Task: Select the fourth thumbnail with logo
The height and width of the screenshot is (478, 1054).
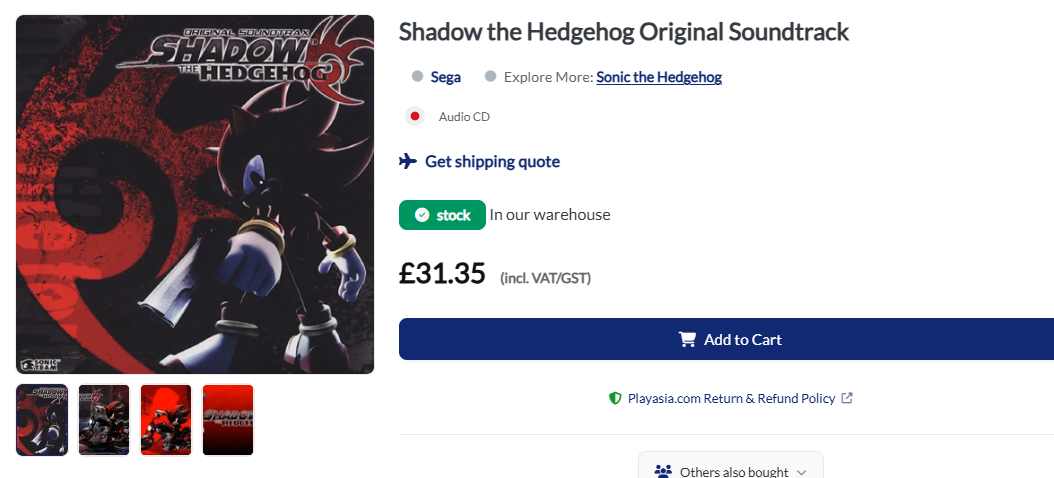Action: (228, 420)
